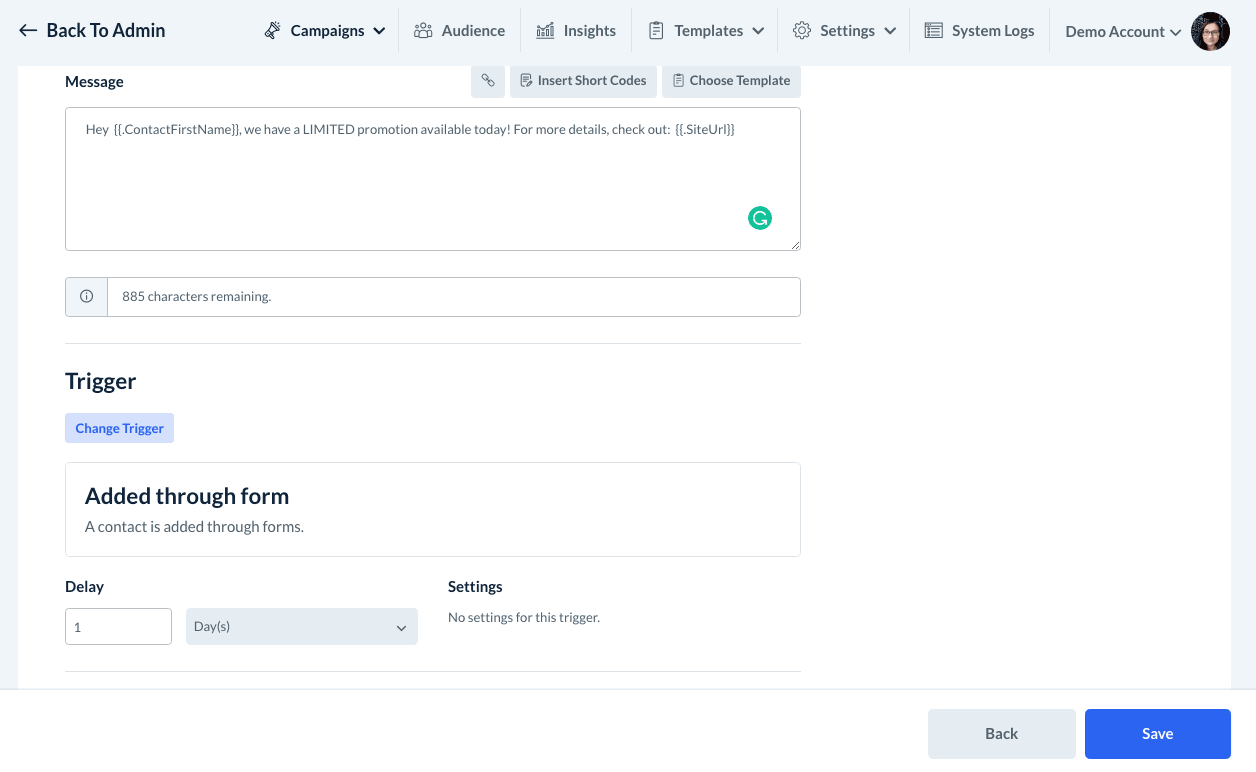The height and width of the screenshot is (772, 1256).
Task: Click the user profile avatar
Action: point(1210,32)
